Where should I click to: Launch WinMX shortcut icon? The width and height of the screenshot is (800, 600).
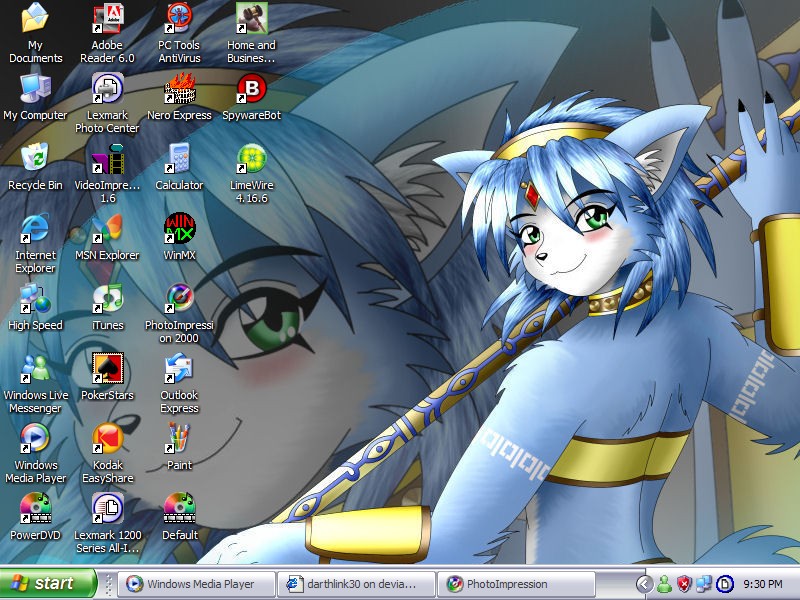pos(180,228)
